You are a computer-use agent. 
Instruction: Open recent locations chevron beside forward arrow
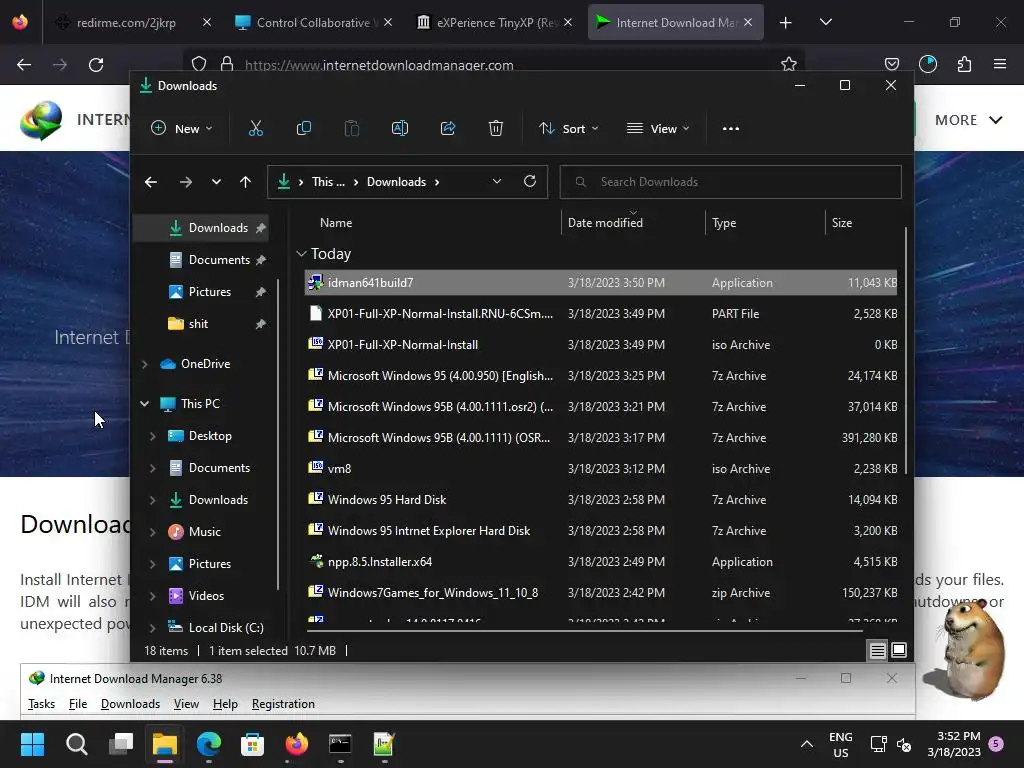pos(216,182)
